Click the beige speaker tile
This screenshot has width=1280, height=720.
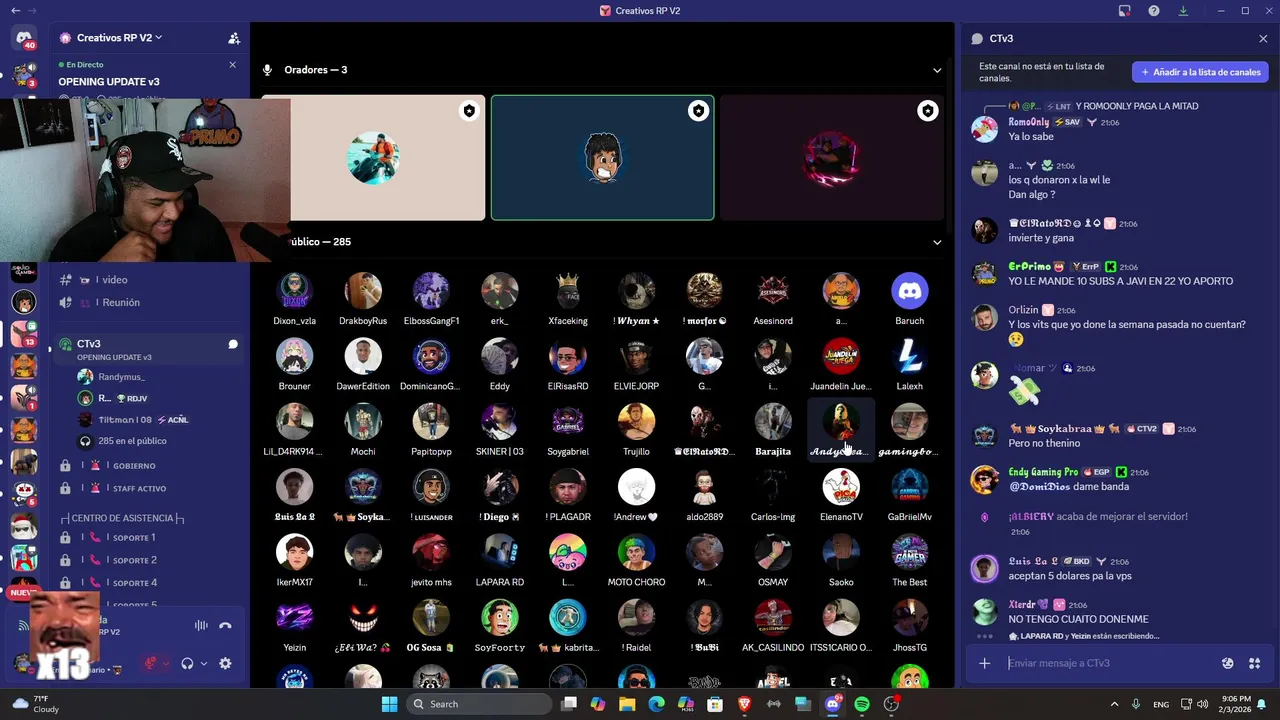pyautogui.click(x=373, y=157)
